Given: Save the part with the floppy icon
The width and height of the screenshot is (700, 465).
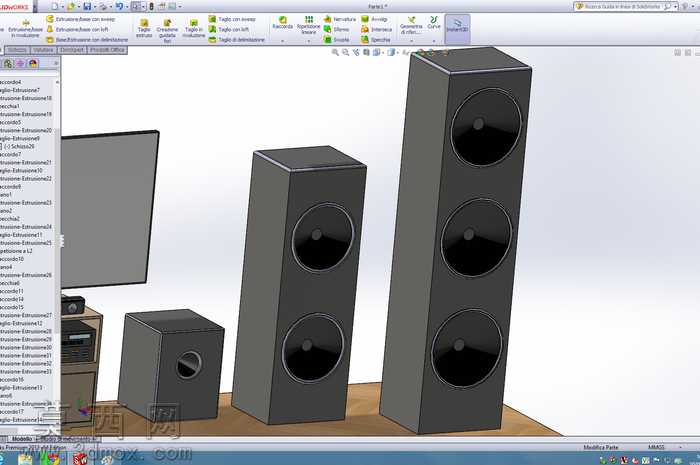Looking at the screenshot, I should 88,6.
